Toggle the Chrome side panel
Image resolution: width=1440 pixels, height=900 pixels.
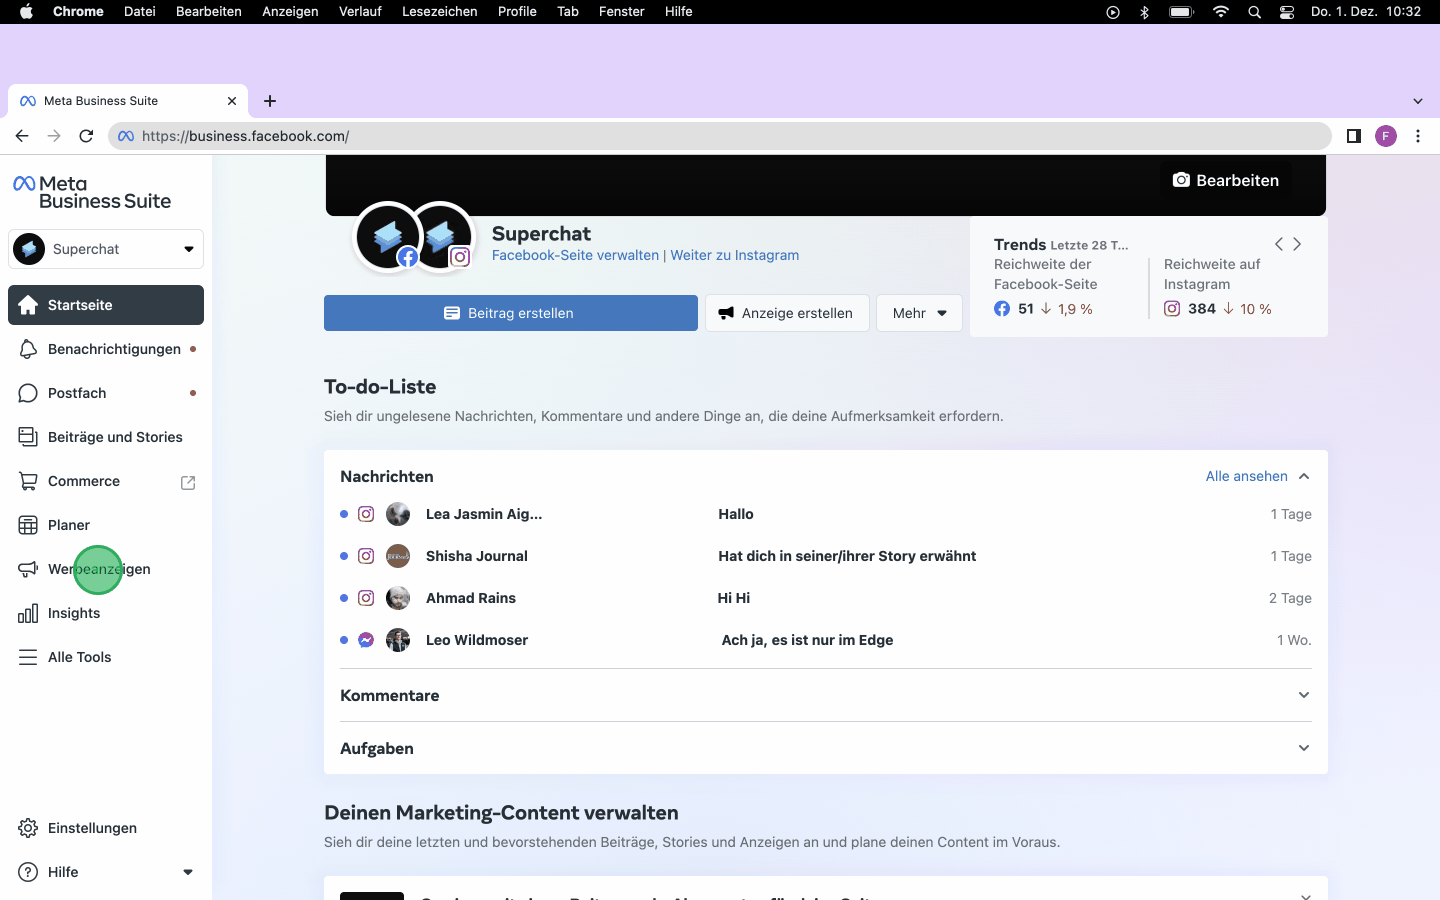point(1353,136)
